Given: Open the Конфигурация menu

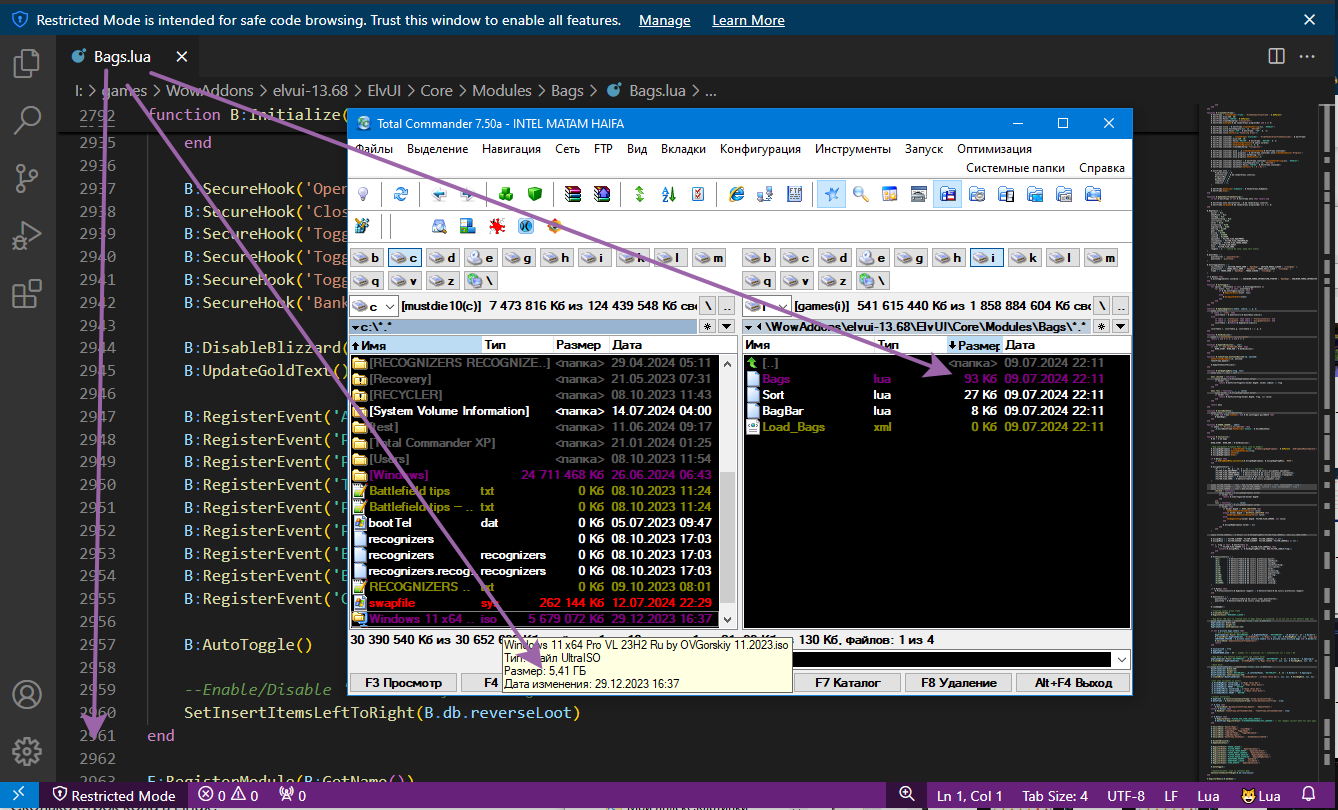Looking at the screenshot, I should pyautogui.click(x=760, y=149).
